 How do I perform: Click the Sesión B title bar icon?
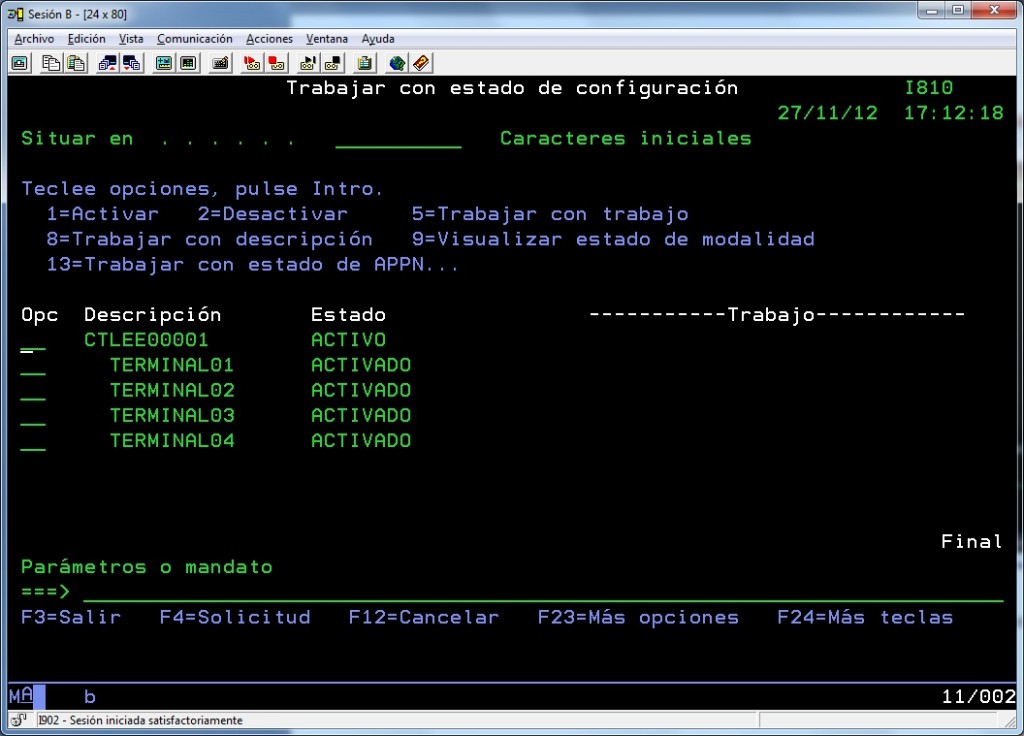(x=16, y=14)
